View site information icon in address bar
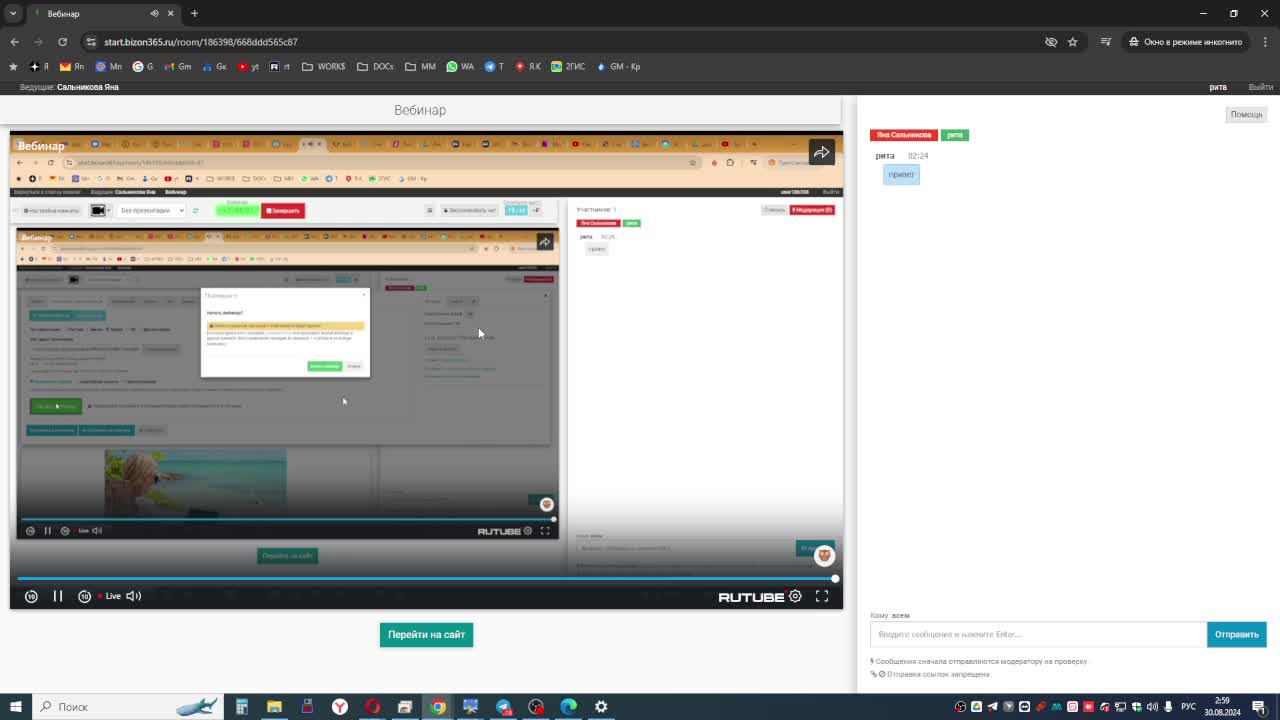This screenshot has width=1280, height=720. (x=91, y=42)
